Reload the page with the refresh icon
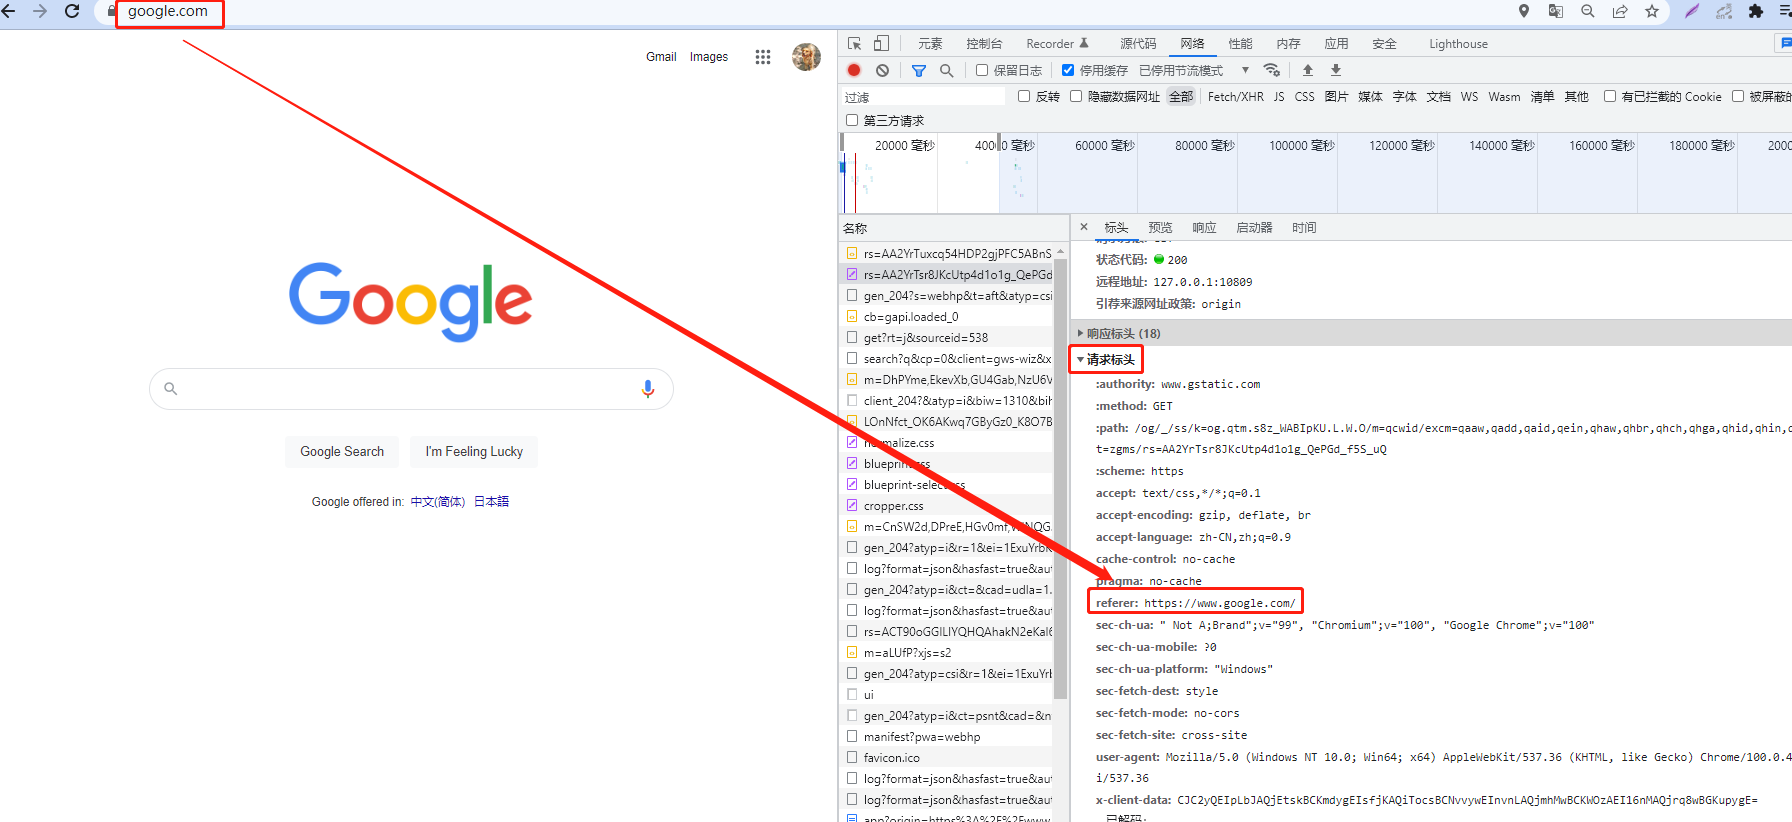 coord(72,11)
